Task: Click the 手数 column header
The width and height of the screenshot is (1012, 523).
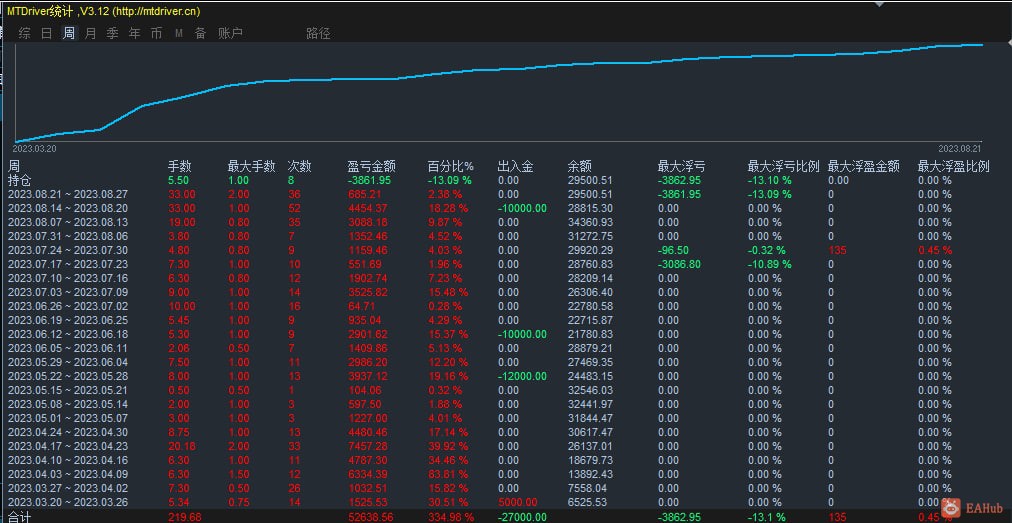Action: click(180, 167)
